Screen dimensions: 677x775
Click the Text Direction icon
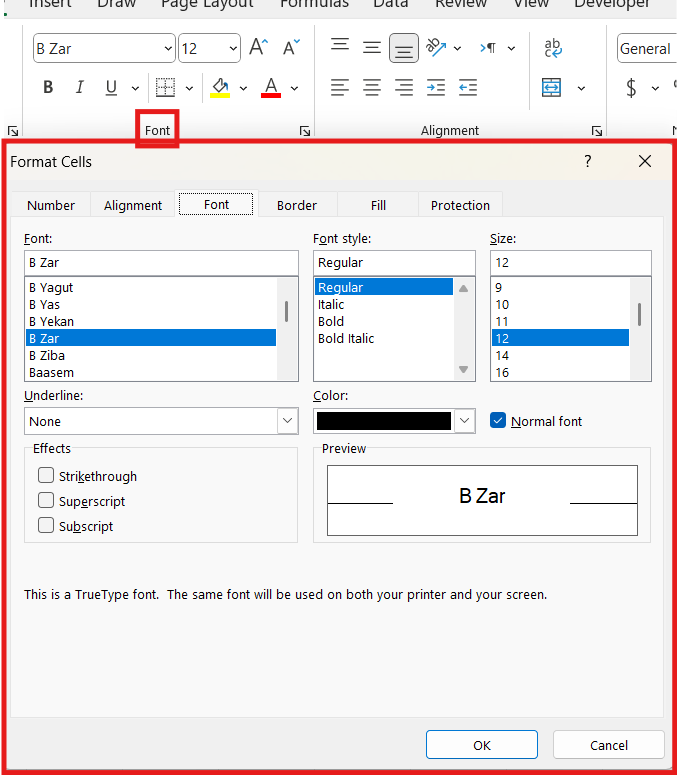coord(488,47)
